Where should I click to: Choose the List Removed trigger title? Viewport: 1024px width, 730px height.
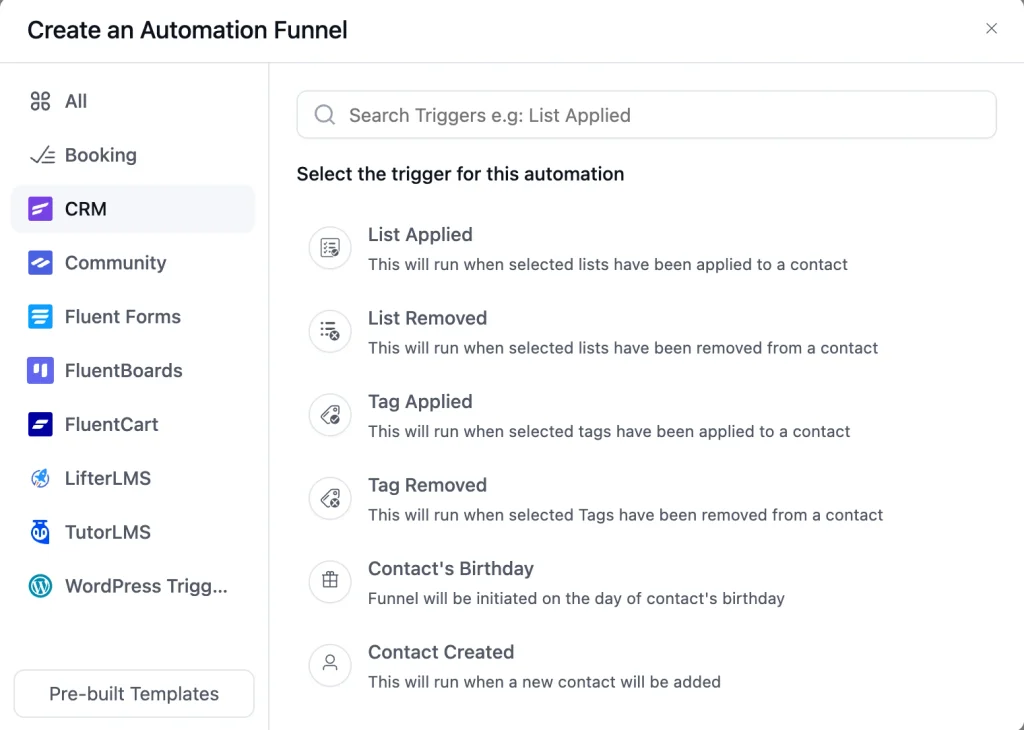pos(427,318)
